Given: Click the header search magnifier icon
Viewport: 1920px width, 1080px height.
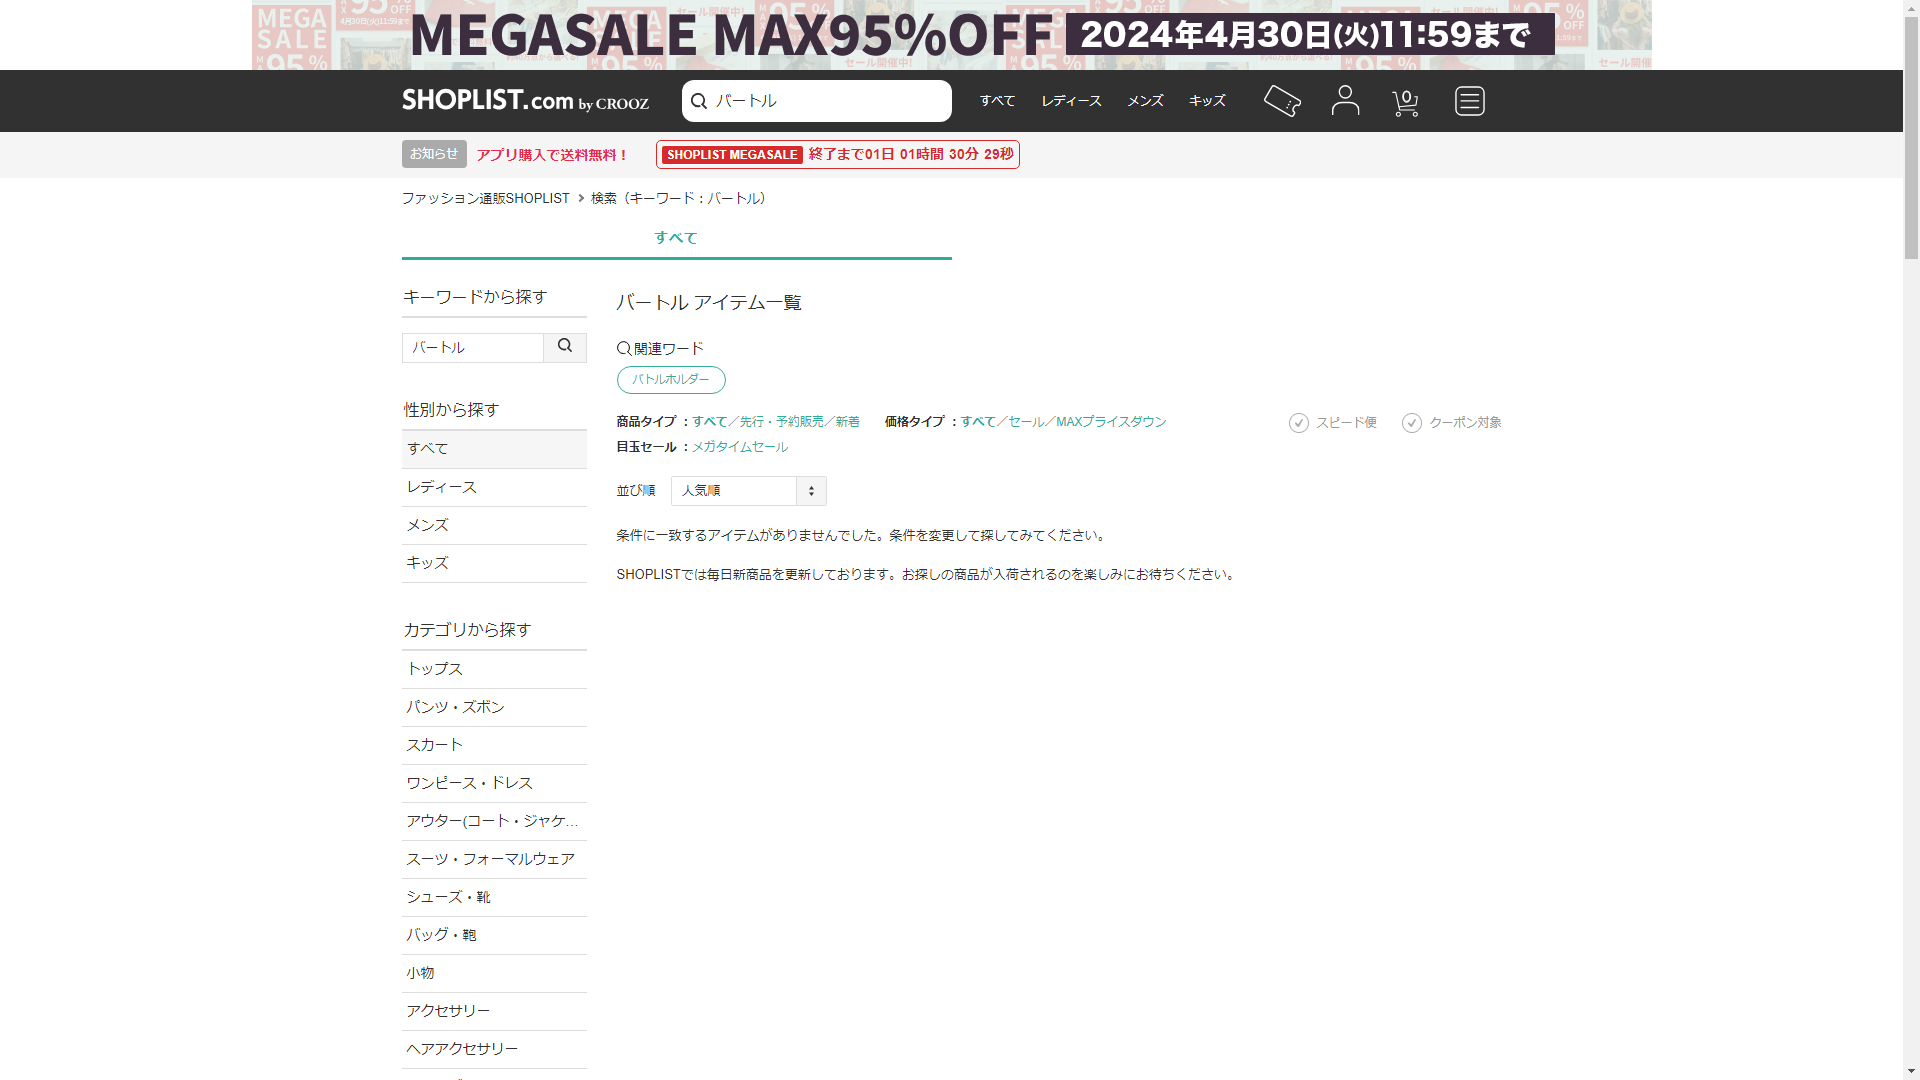Looking at the screenshot, I should pyautogui.click(x=699, y=101).
